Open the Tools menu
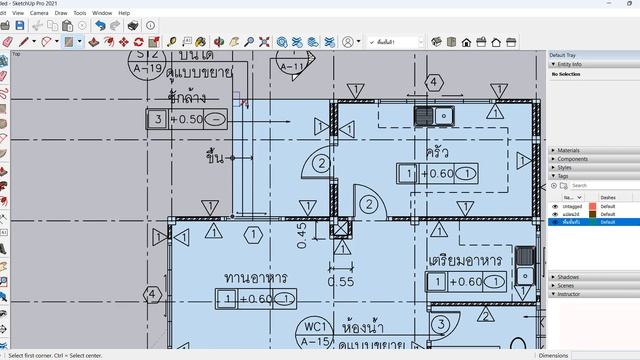Screen dimensions: 640x360 80,13
